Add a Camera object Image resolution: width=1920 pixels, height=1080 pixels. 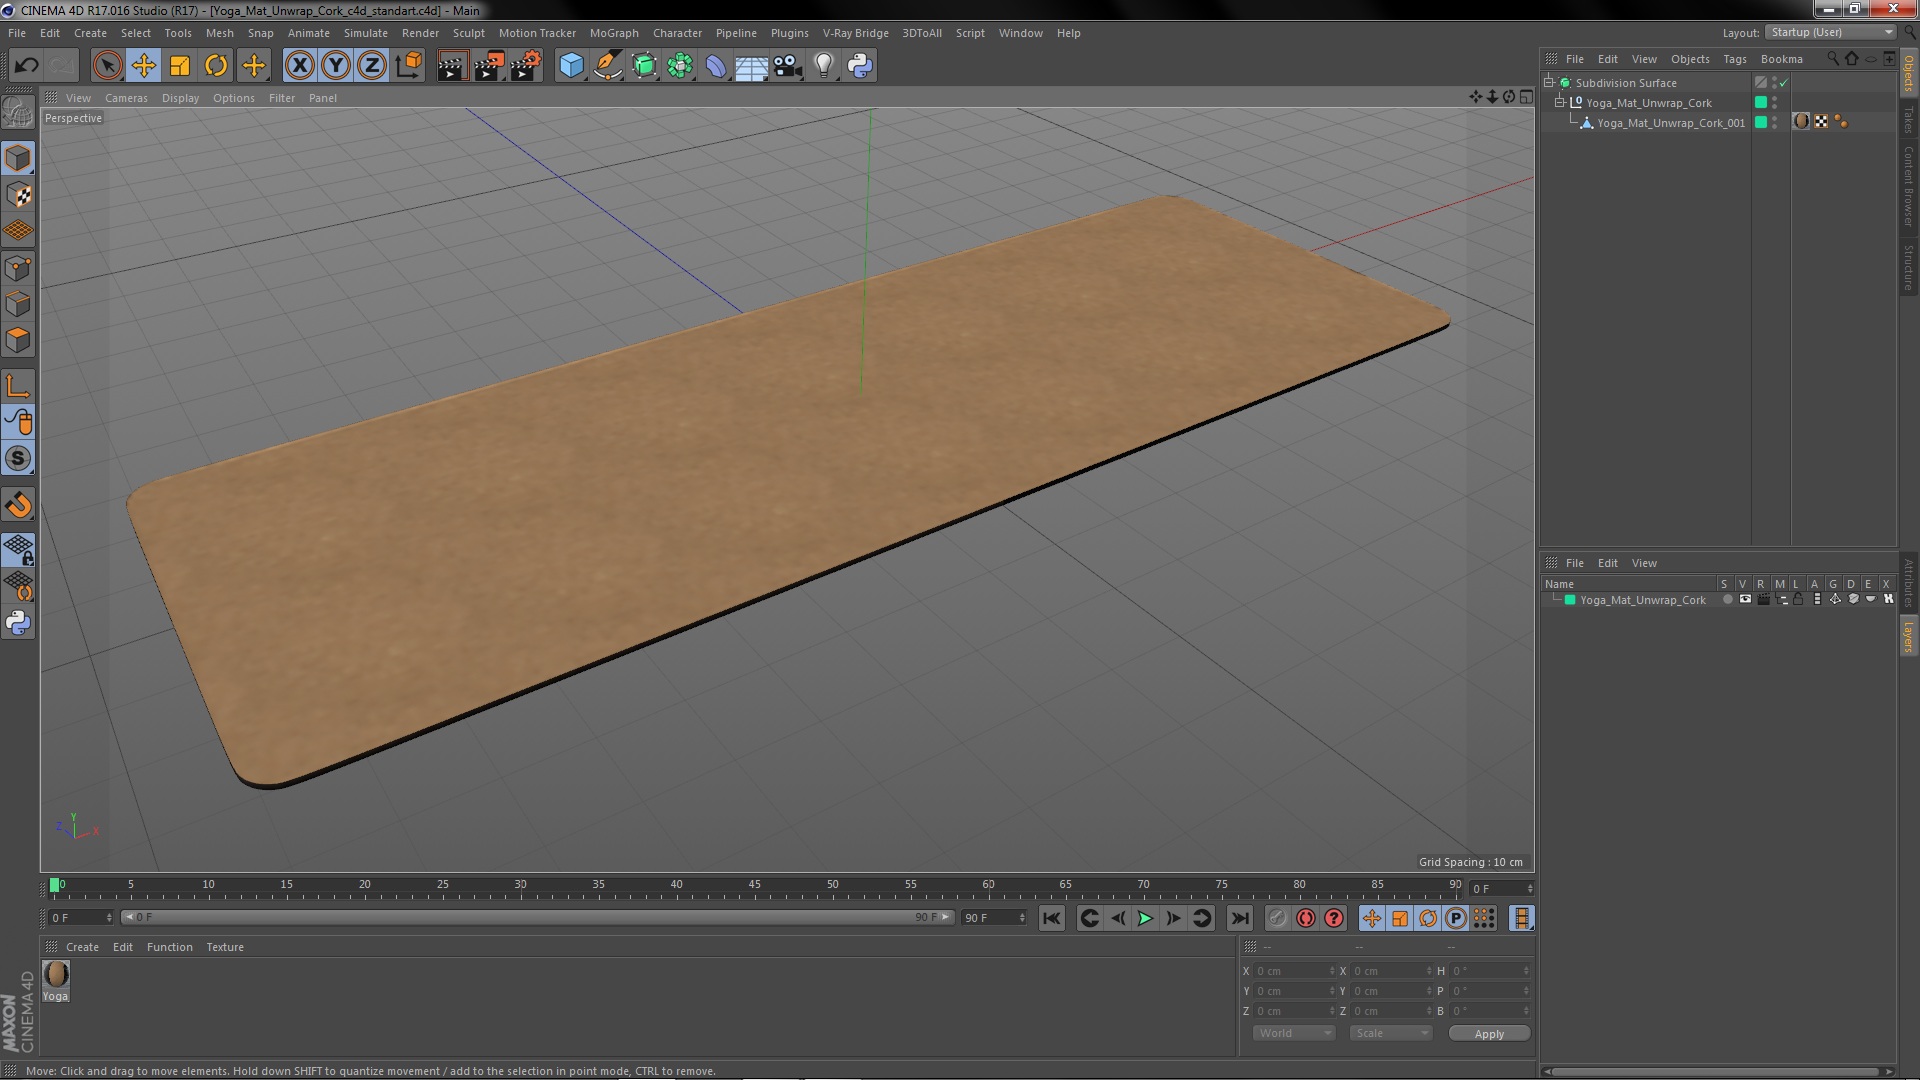788,66
